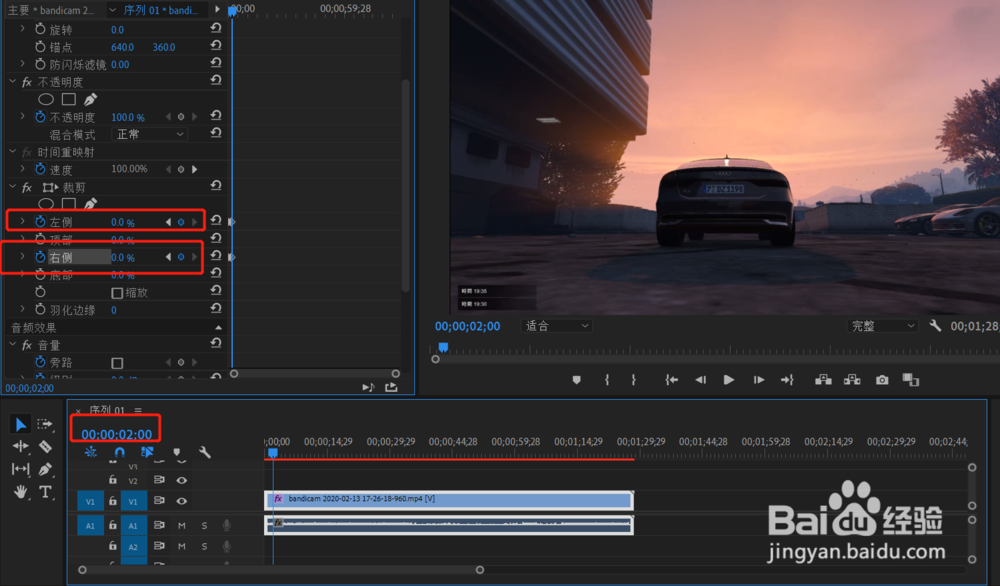Screen dimensions: 1000x586
Task: Go to In point in Program monitor
Action: (672, 380)
